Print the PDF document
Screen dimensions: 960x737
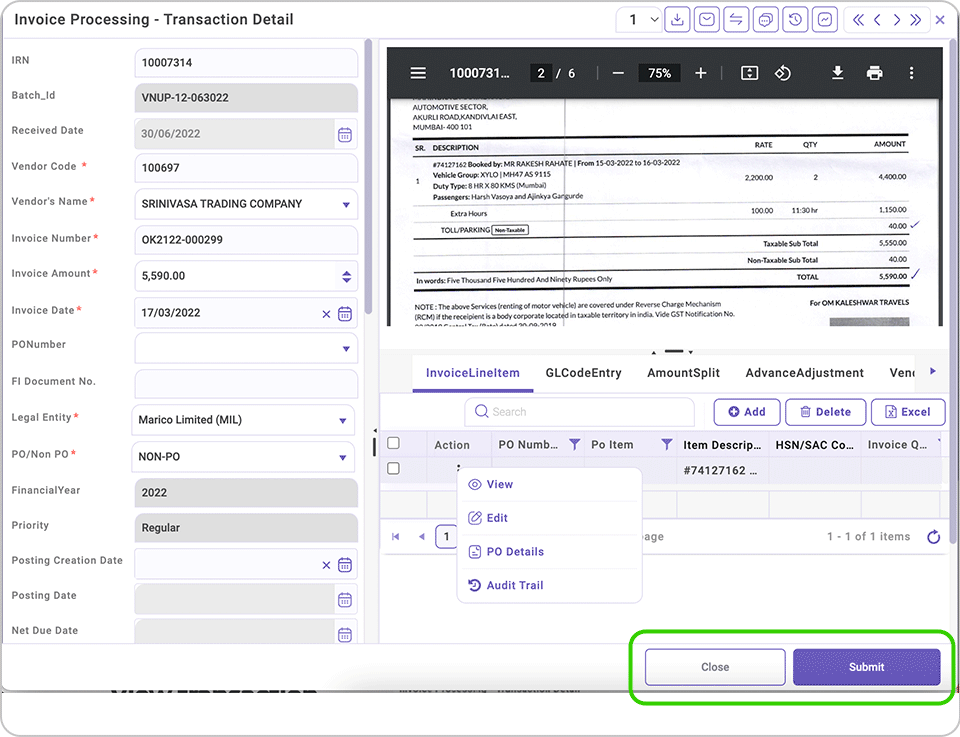click(874, 73)
